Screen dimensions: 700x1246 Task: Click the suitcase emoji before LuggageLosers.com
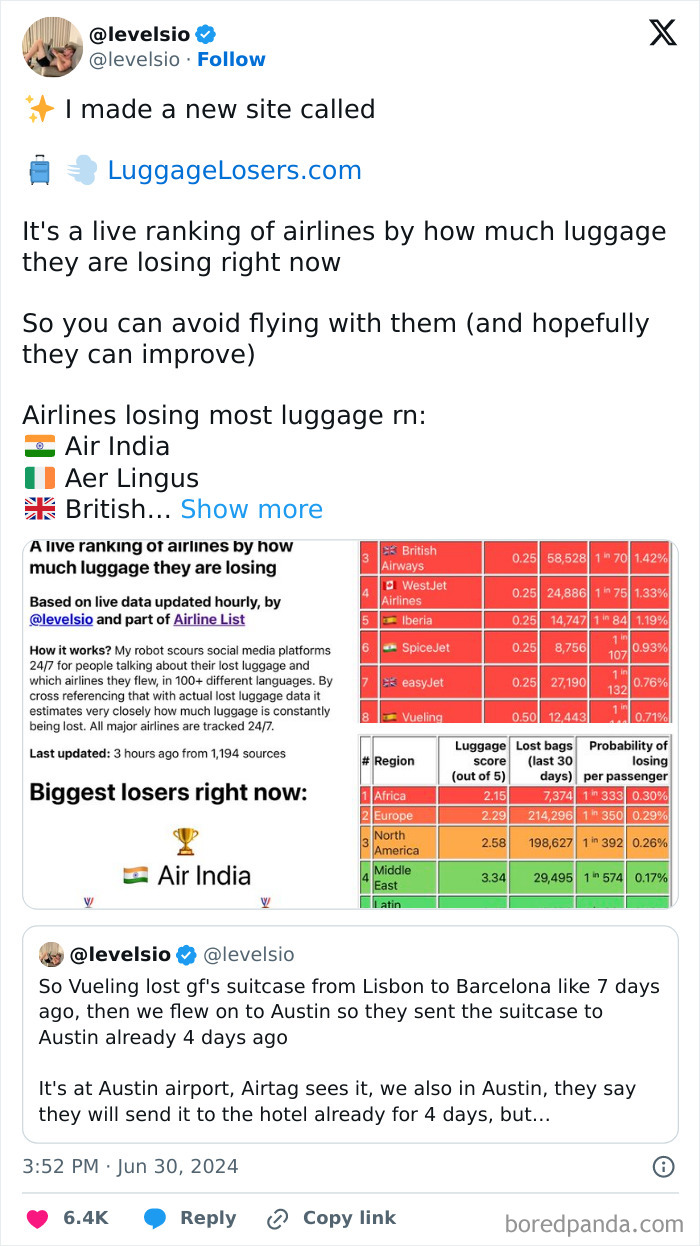click(x=38, y=170)
